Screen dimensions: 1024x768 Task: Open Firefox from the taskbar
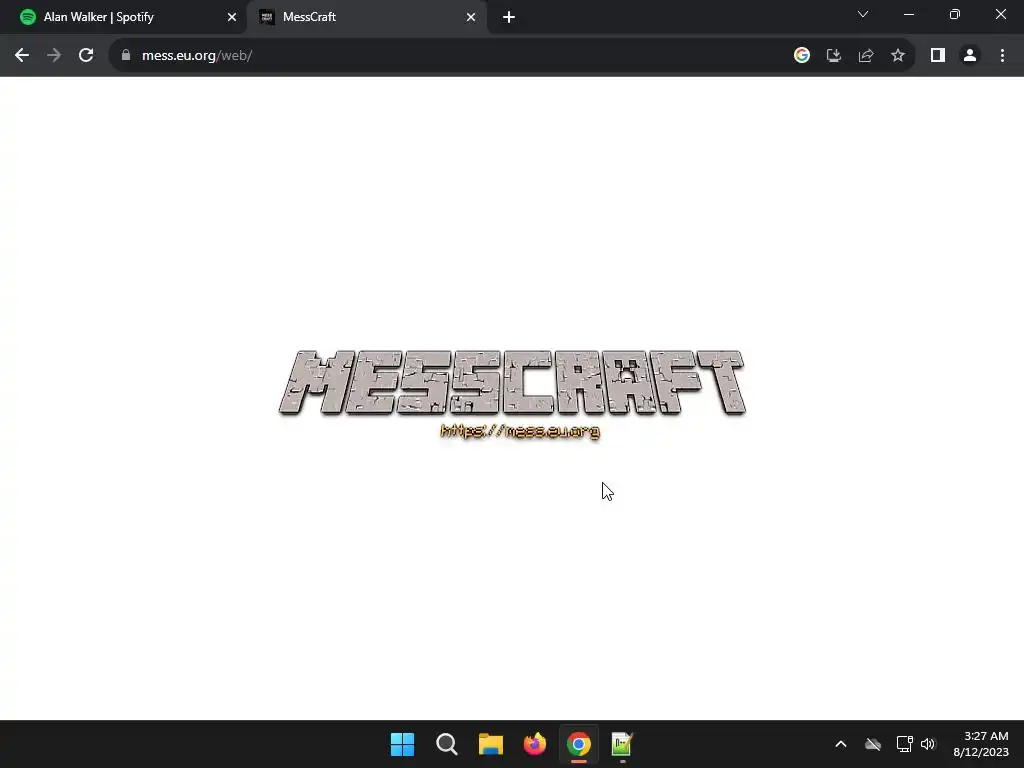pyautogui.click(x=535, y=744)
